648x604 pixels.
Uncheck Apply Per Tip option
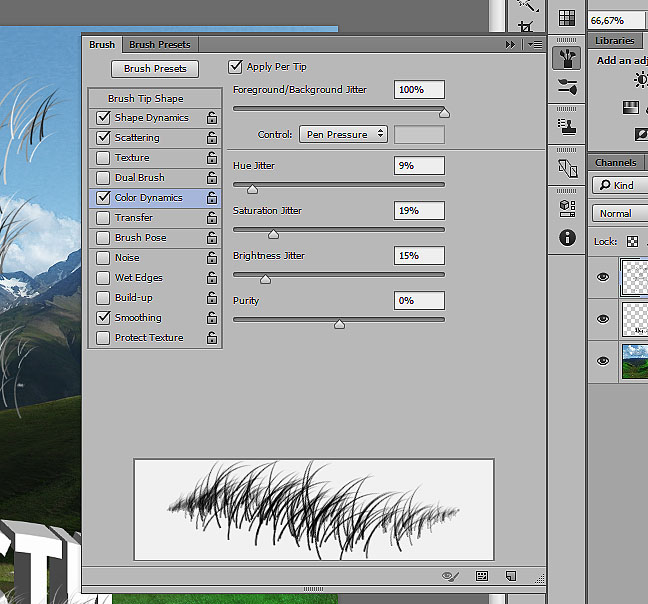(236, 67)
